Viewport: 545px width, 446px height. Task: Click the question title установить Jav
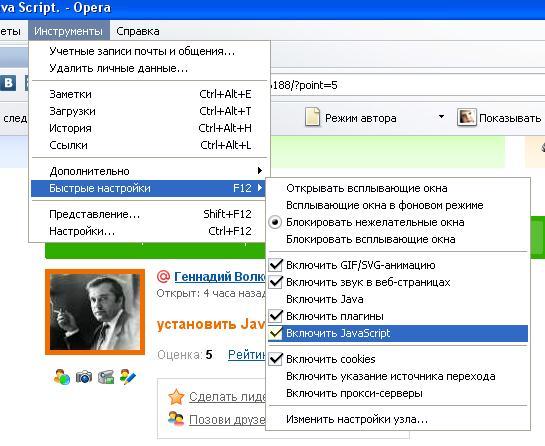[211, 324]
